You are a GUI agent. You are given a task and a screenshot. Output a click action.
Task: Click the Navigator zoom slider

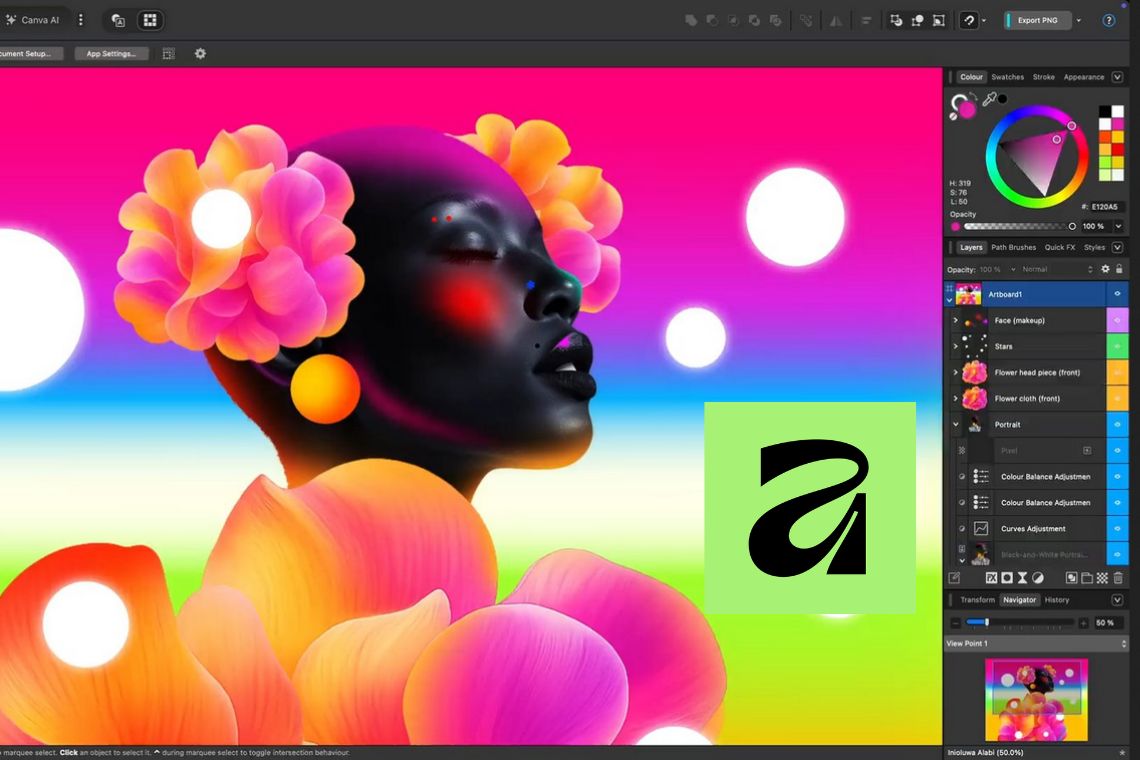click(1019, 622)
